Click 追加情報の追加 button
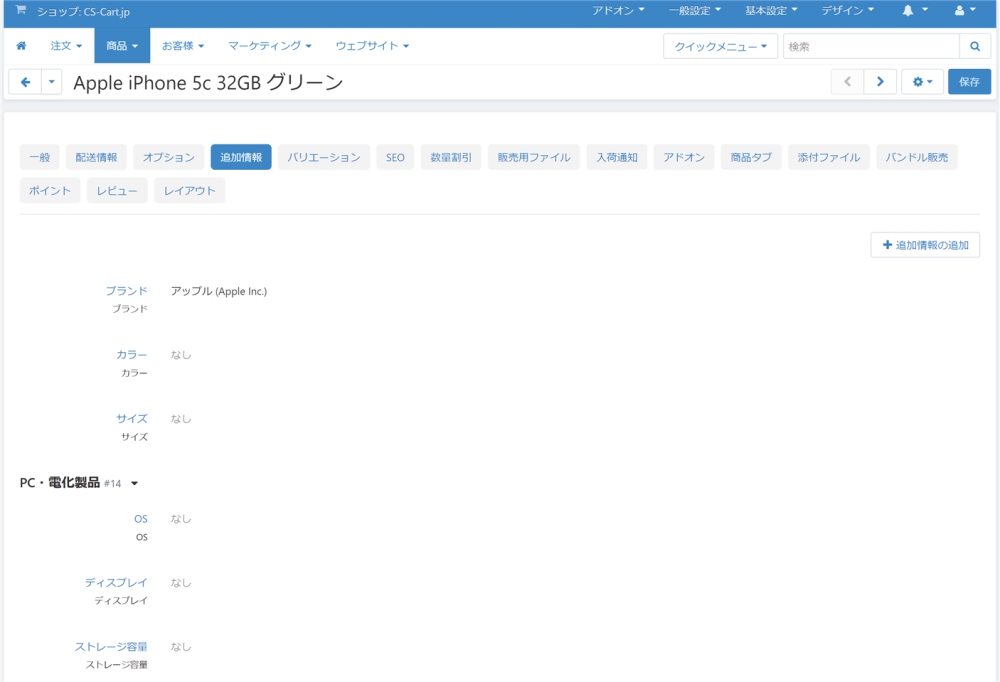Image resolution: width=1000 pixels, height=682 pixels. tap(925, 245)
